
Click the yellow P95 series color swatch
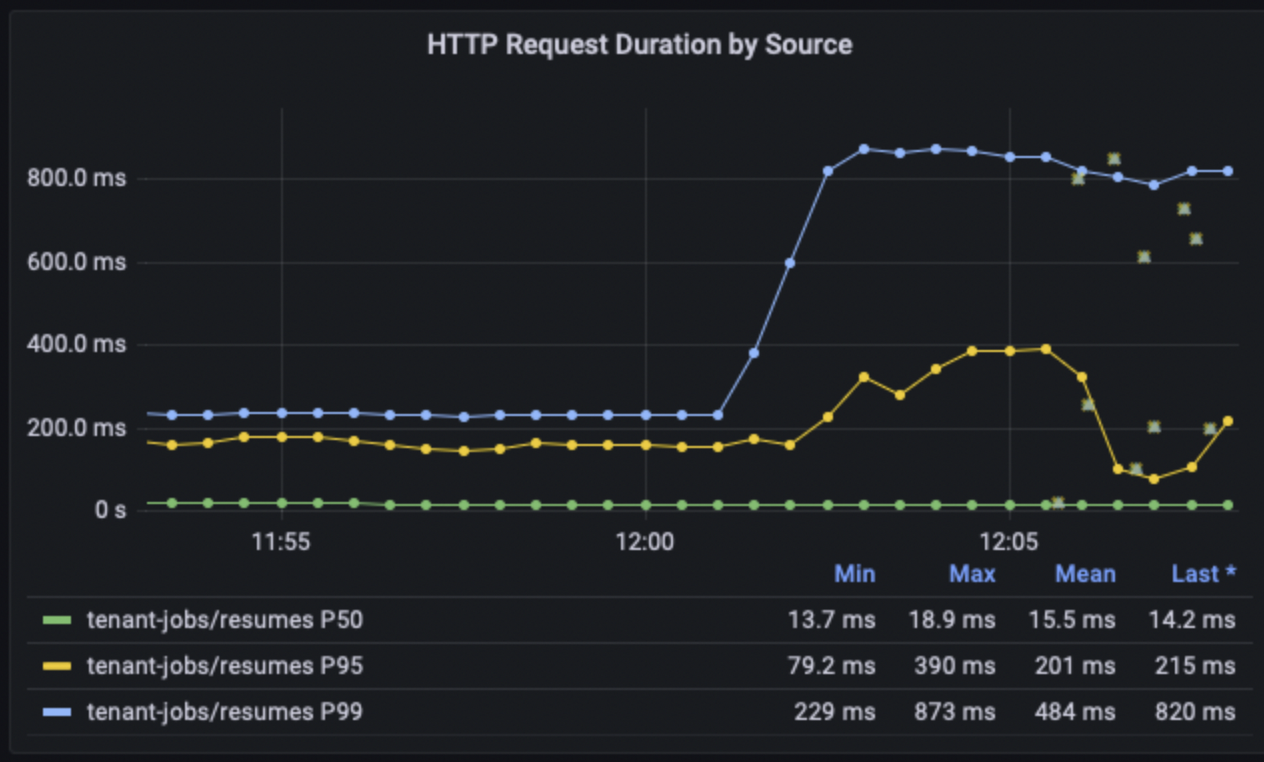(x=59, y=667)
